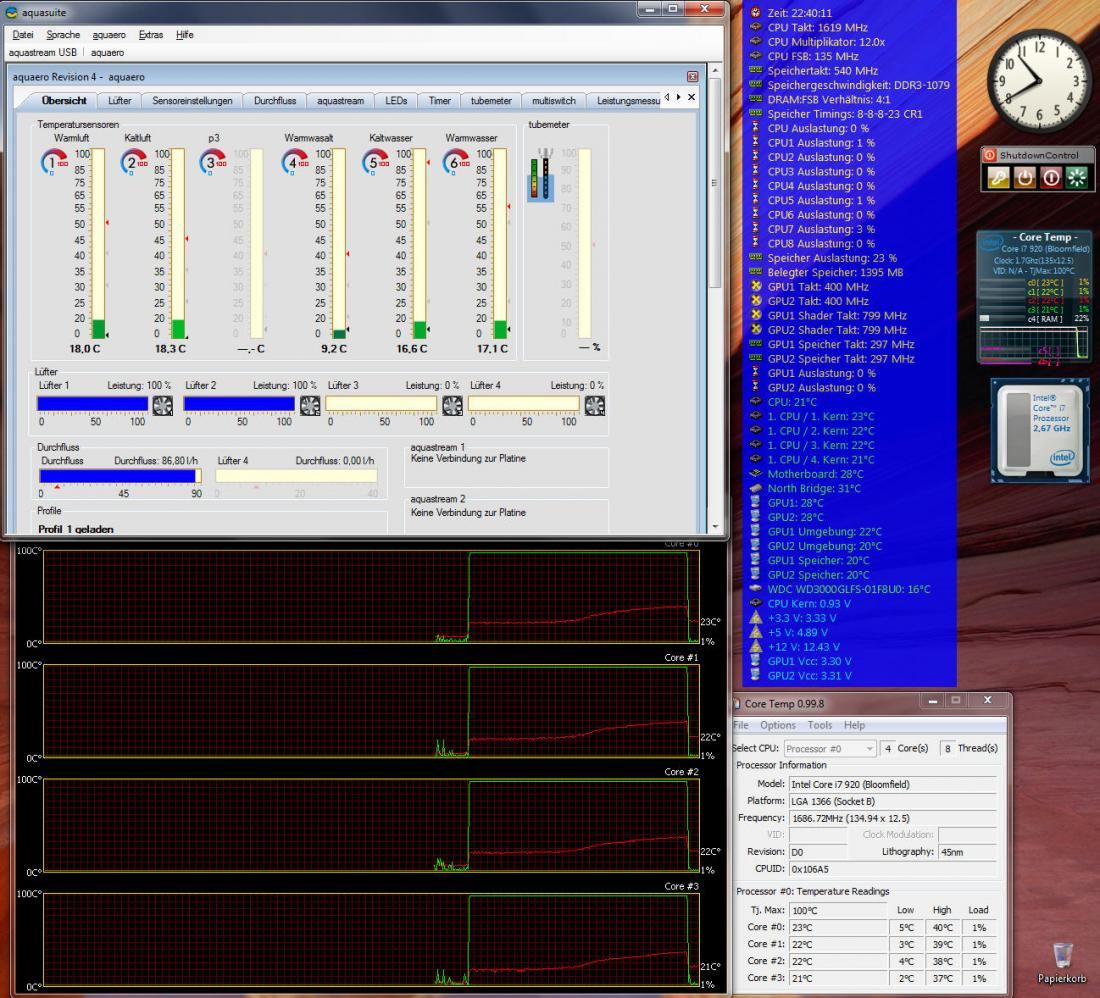1100x998 pixels.
Task: Switch to the Sensoreinstellungen tab
Action: pyautogui.click(x=192, y=100)
